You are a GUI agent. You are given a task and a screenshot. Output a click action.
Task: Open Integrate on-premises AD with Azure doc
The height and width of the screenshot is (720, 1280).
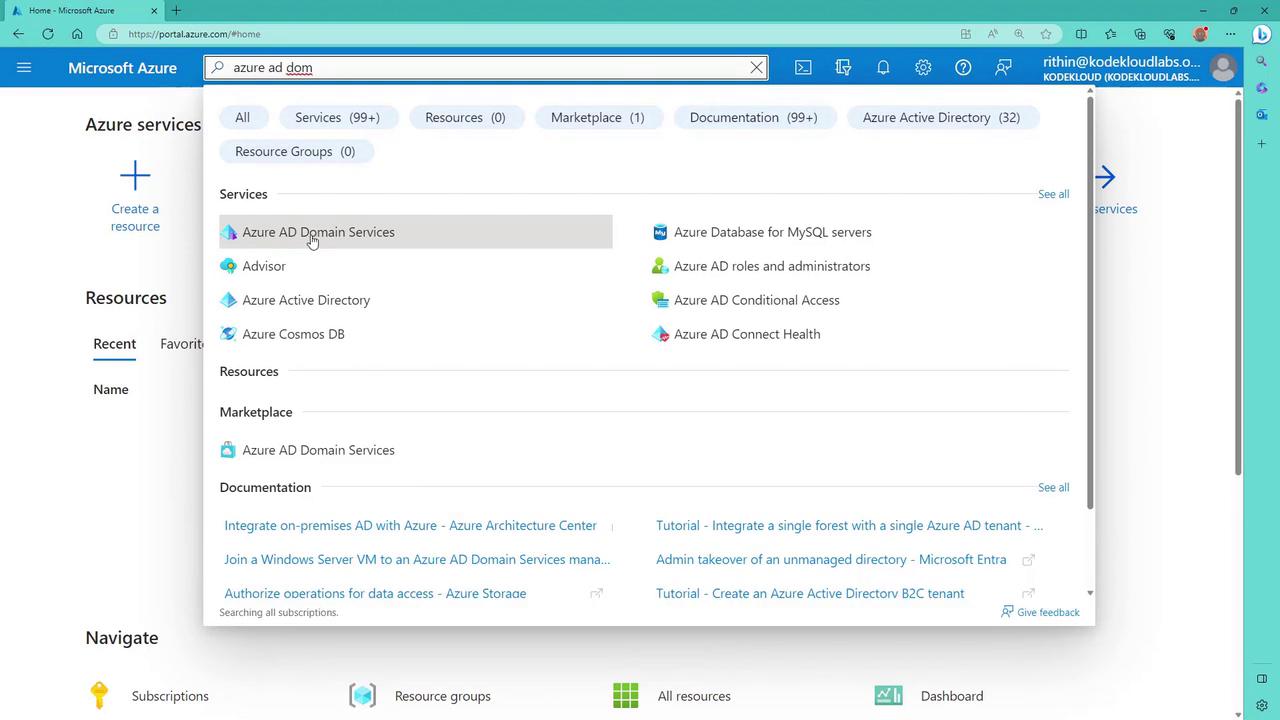(410, 525)
